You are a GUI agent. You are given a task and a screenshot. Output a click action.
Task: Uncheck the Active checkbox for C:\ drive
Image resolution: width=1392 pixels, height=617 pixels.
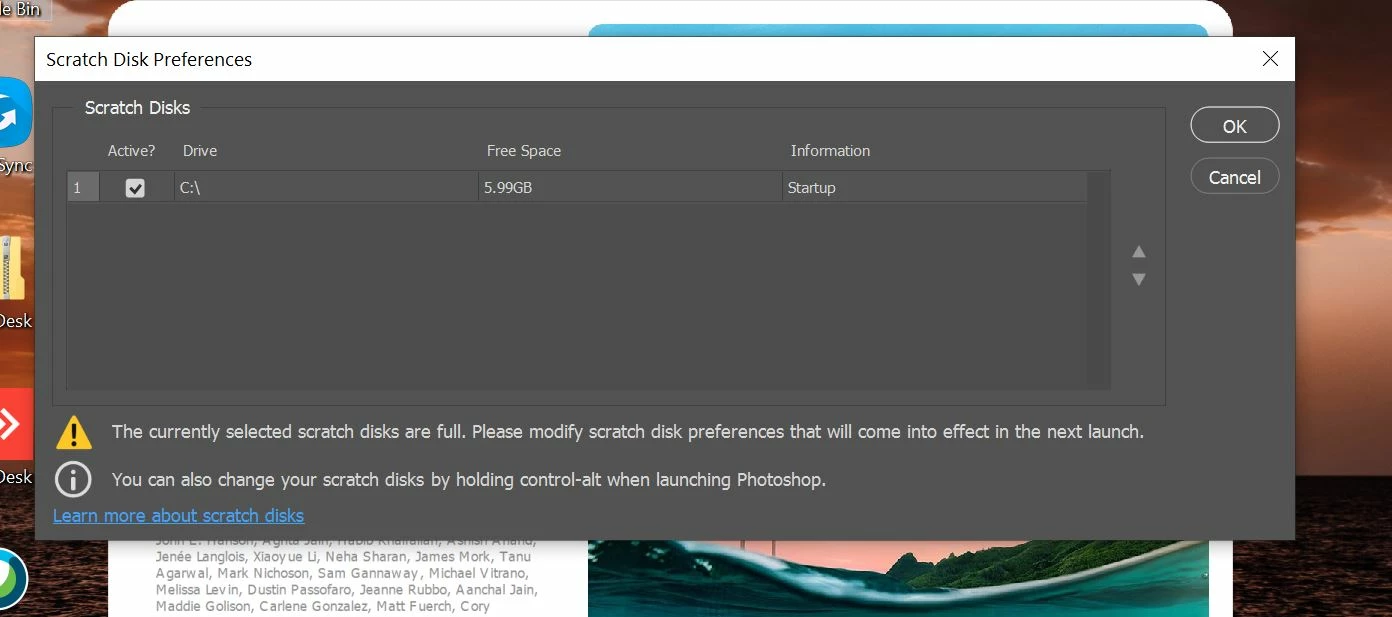(135, 188)
